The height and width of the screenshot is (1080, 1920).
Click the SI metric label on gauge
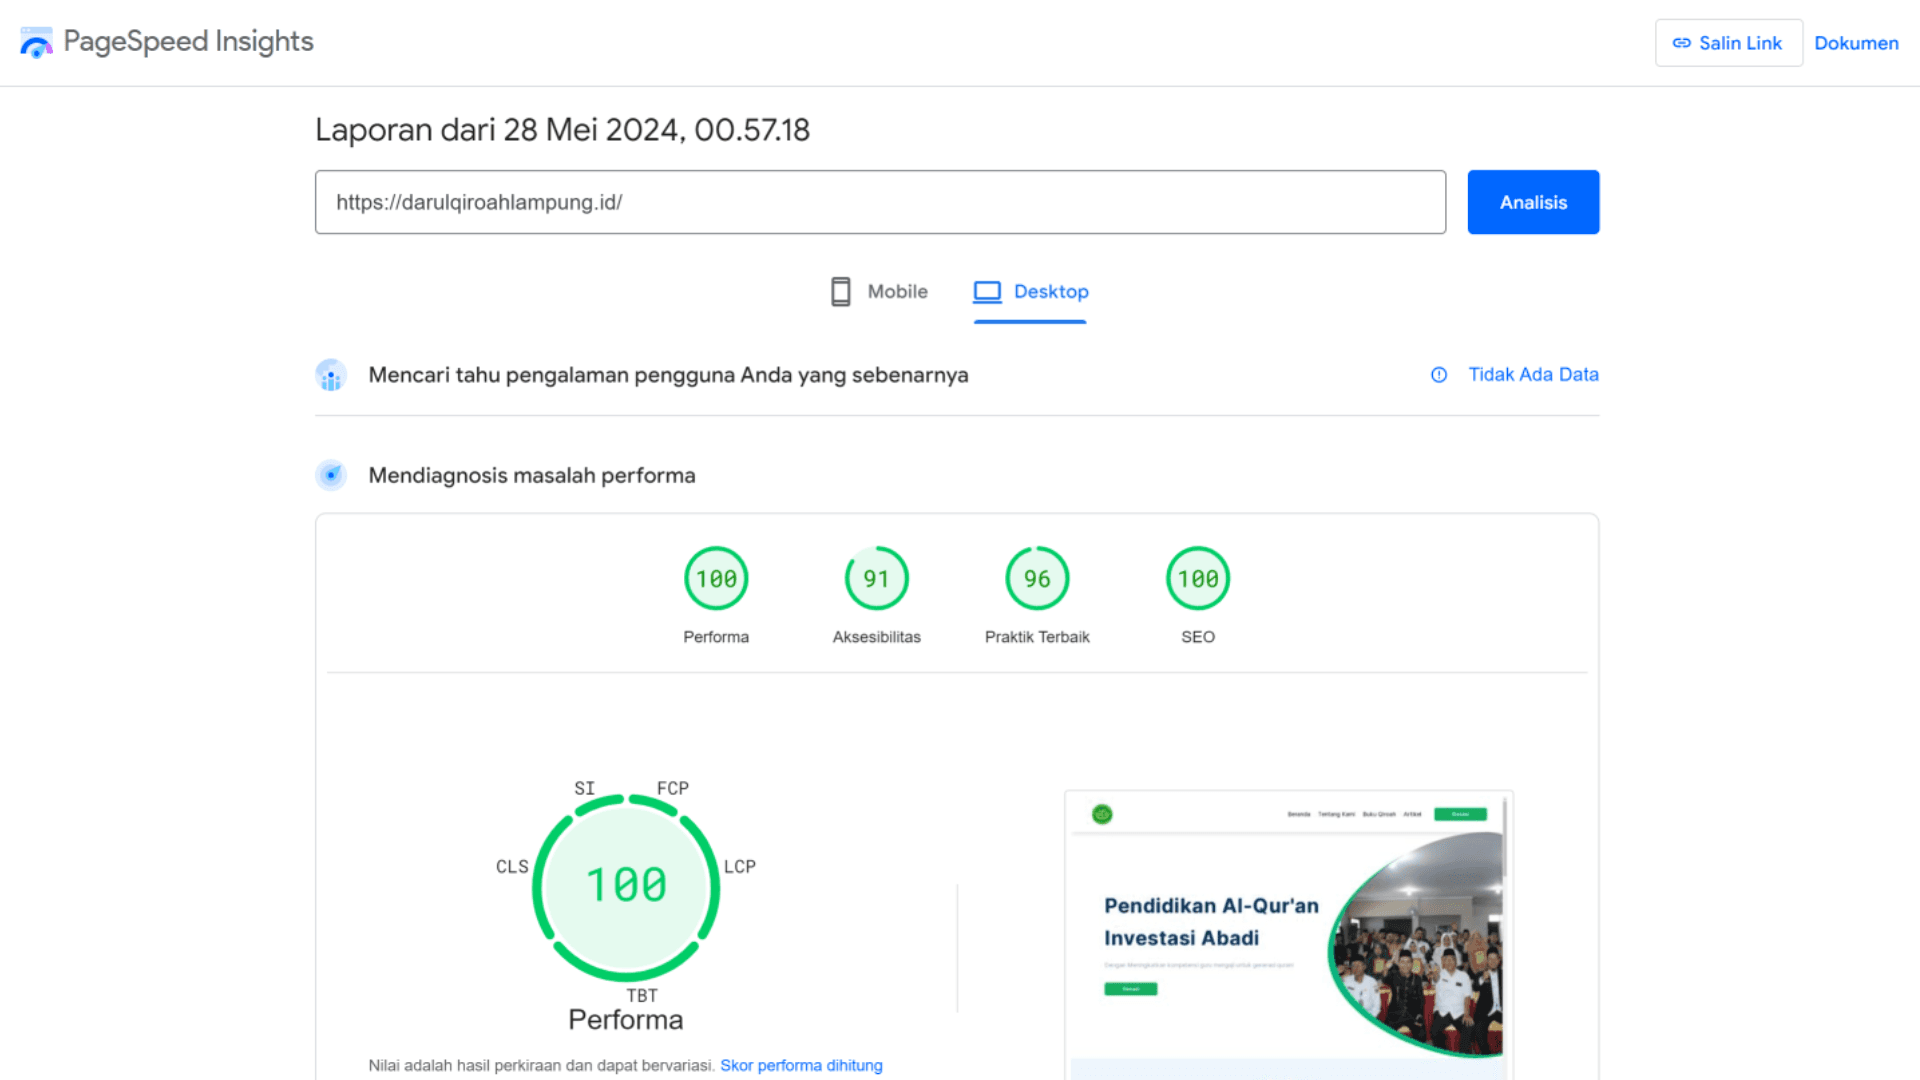584,788
